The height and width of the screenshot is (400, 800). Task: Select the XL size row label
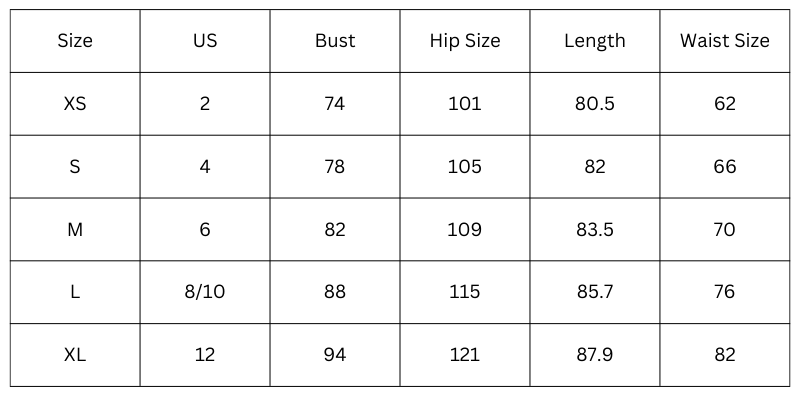click(x=75, y=355)
